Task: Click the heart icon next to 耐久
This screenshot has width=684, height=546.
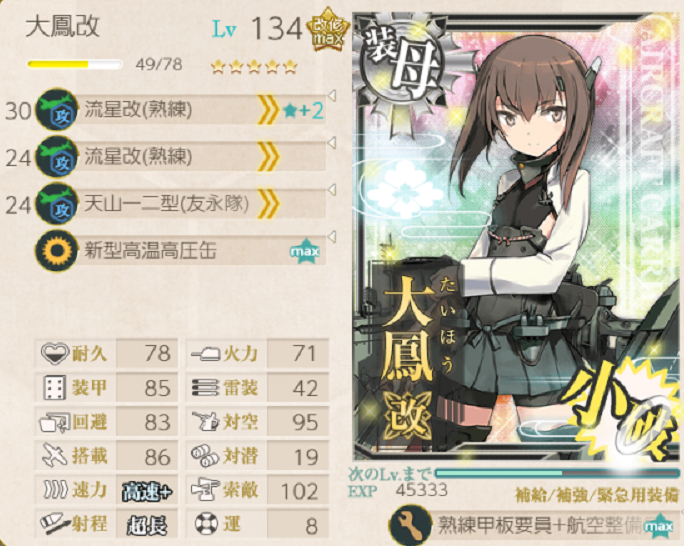Action: [x=55, y=352]
